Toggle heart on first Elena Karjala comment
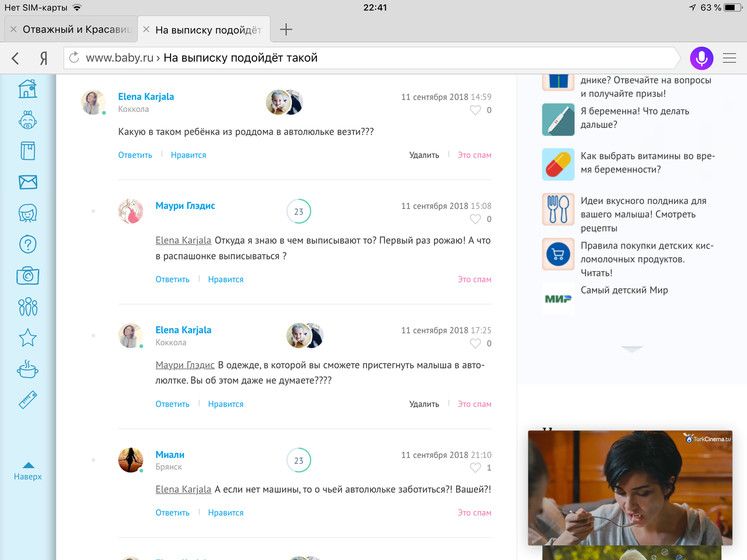The height and width of the screenshot is (560, 747). point(475,110)
